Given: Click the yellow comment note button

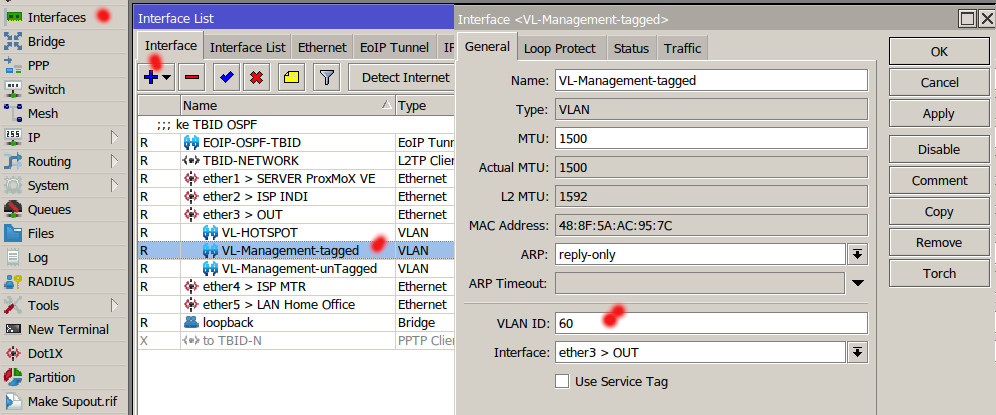Looking at the screenshot, I should 292,78.
